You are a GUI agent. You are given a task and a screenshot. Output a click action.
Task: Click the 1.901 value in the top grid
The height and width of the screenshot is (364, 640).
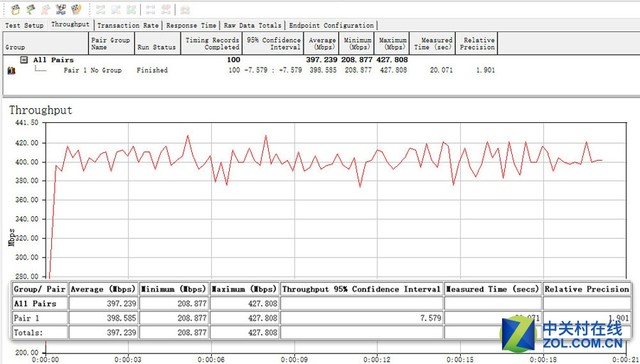tap(485, 70)
